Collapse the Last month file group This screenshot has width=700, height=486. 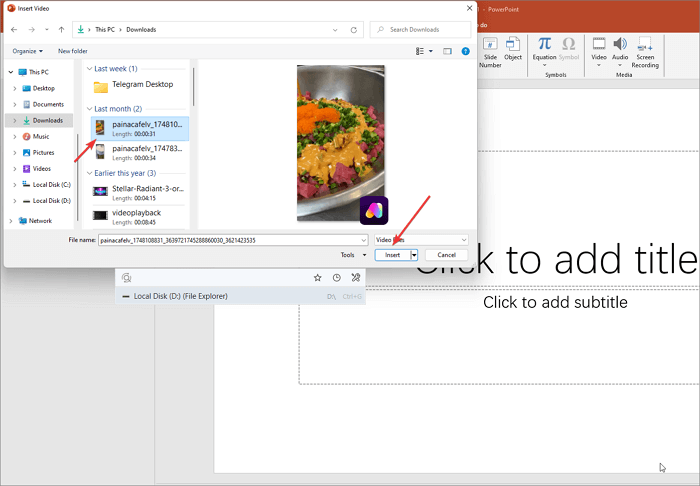(x=89, y=108)
